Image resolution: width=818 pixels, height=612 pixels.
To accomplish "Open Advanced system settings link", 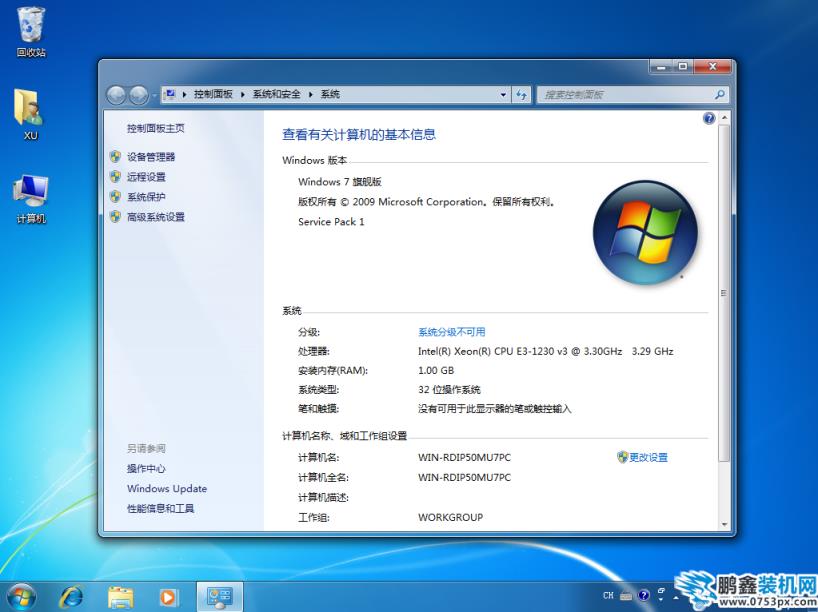I will [x=155, y=217].
